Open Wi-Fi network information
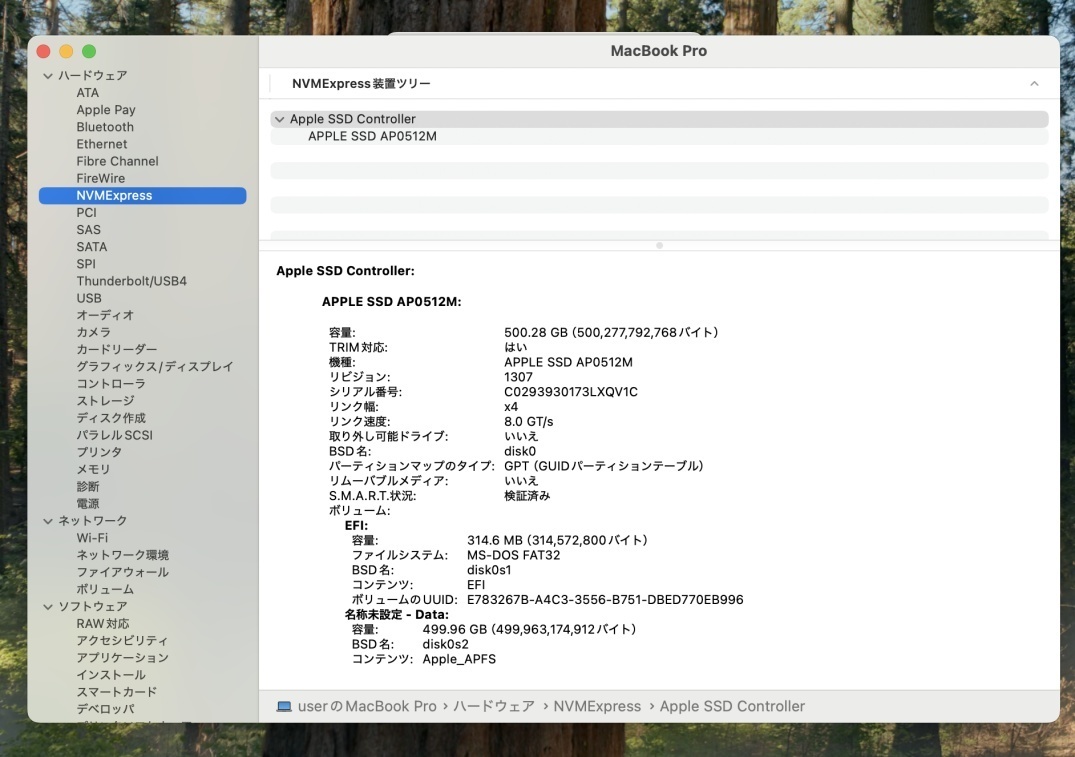The image size is (1075, 757). coord(92,538)
